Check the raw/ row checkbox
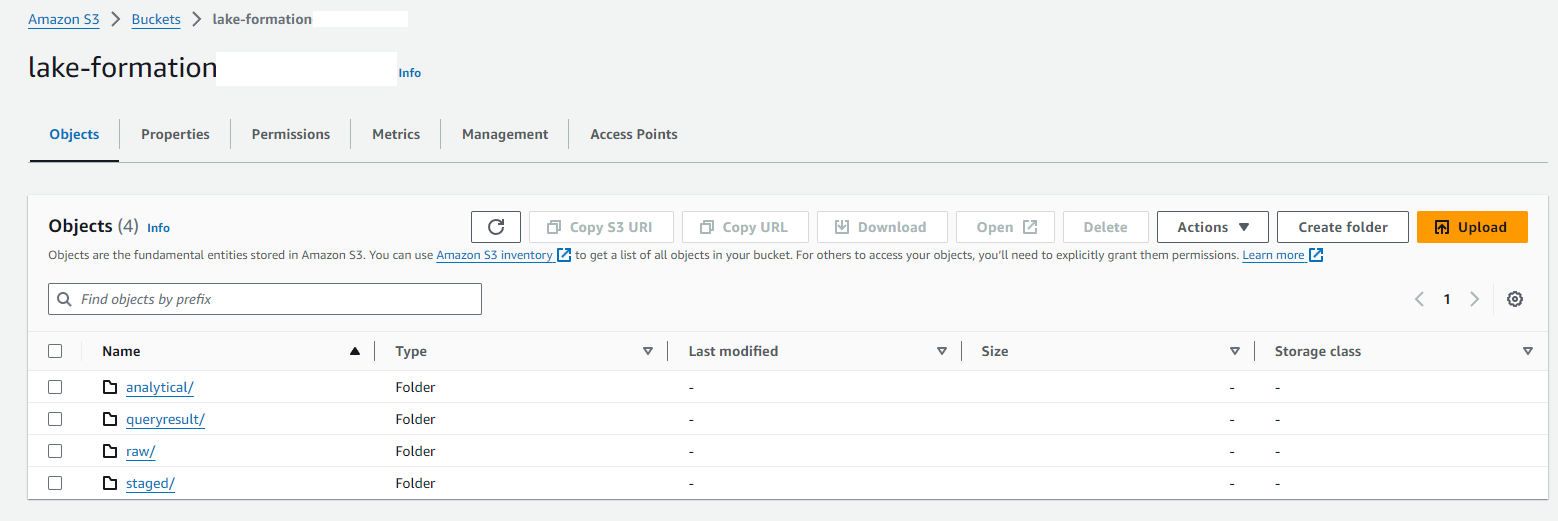 (55, 451)
